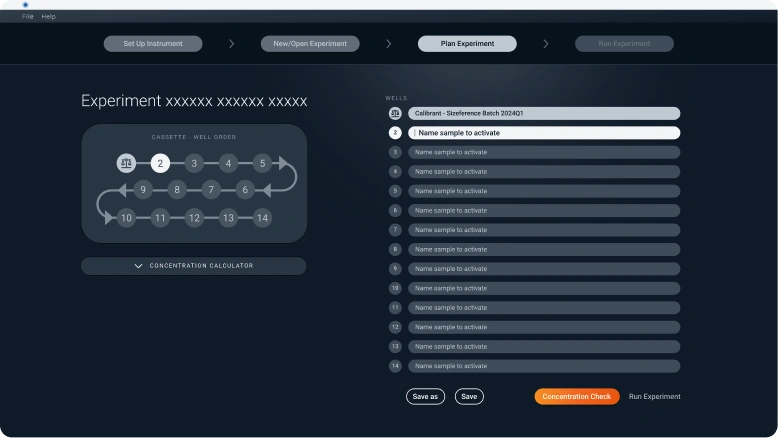Image resolution: width=778 pixels, height=438 pixels.
Task: Expand the Concentration Calculator panel
Action: (194, 266)
